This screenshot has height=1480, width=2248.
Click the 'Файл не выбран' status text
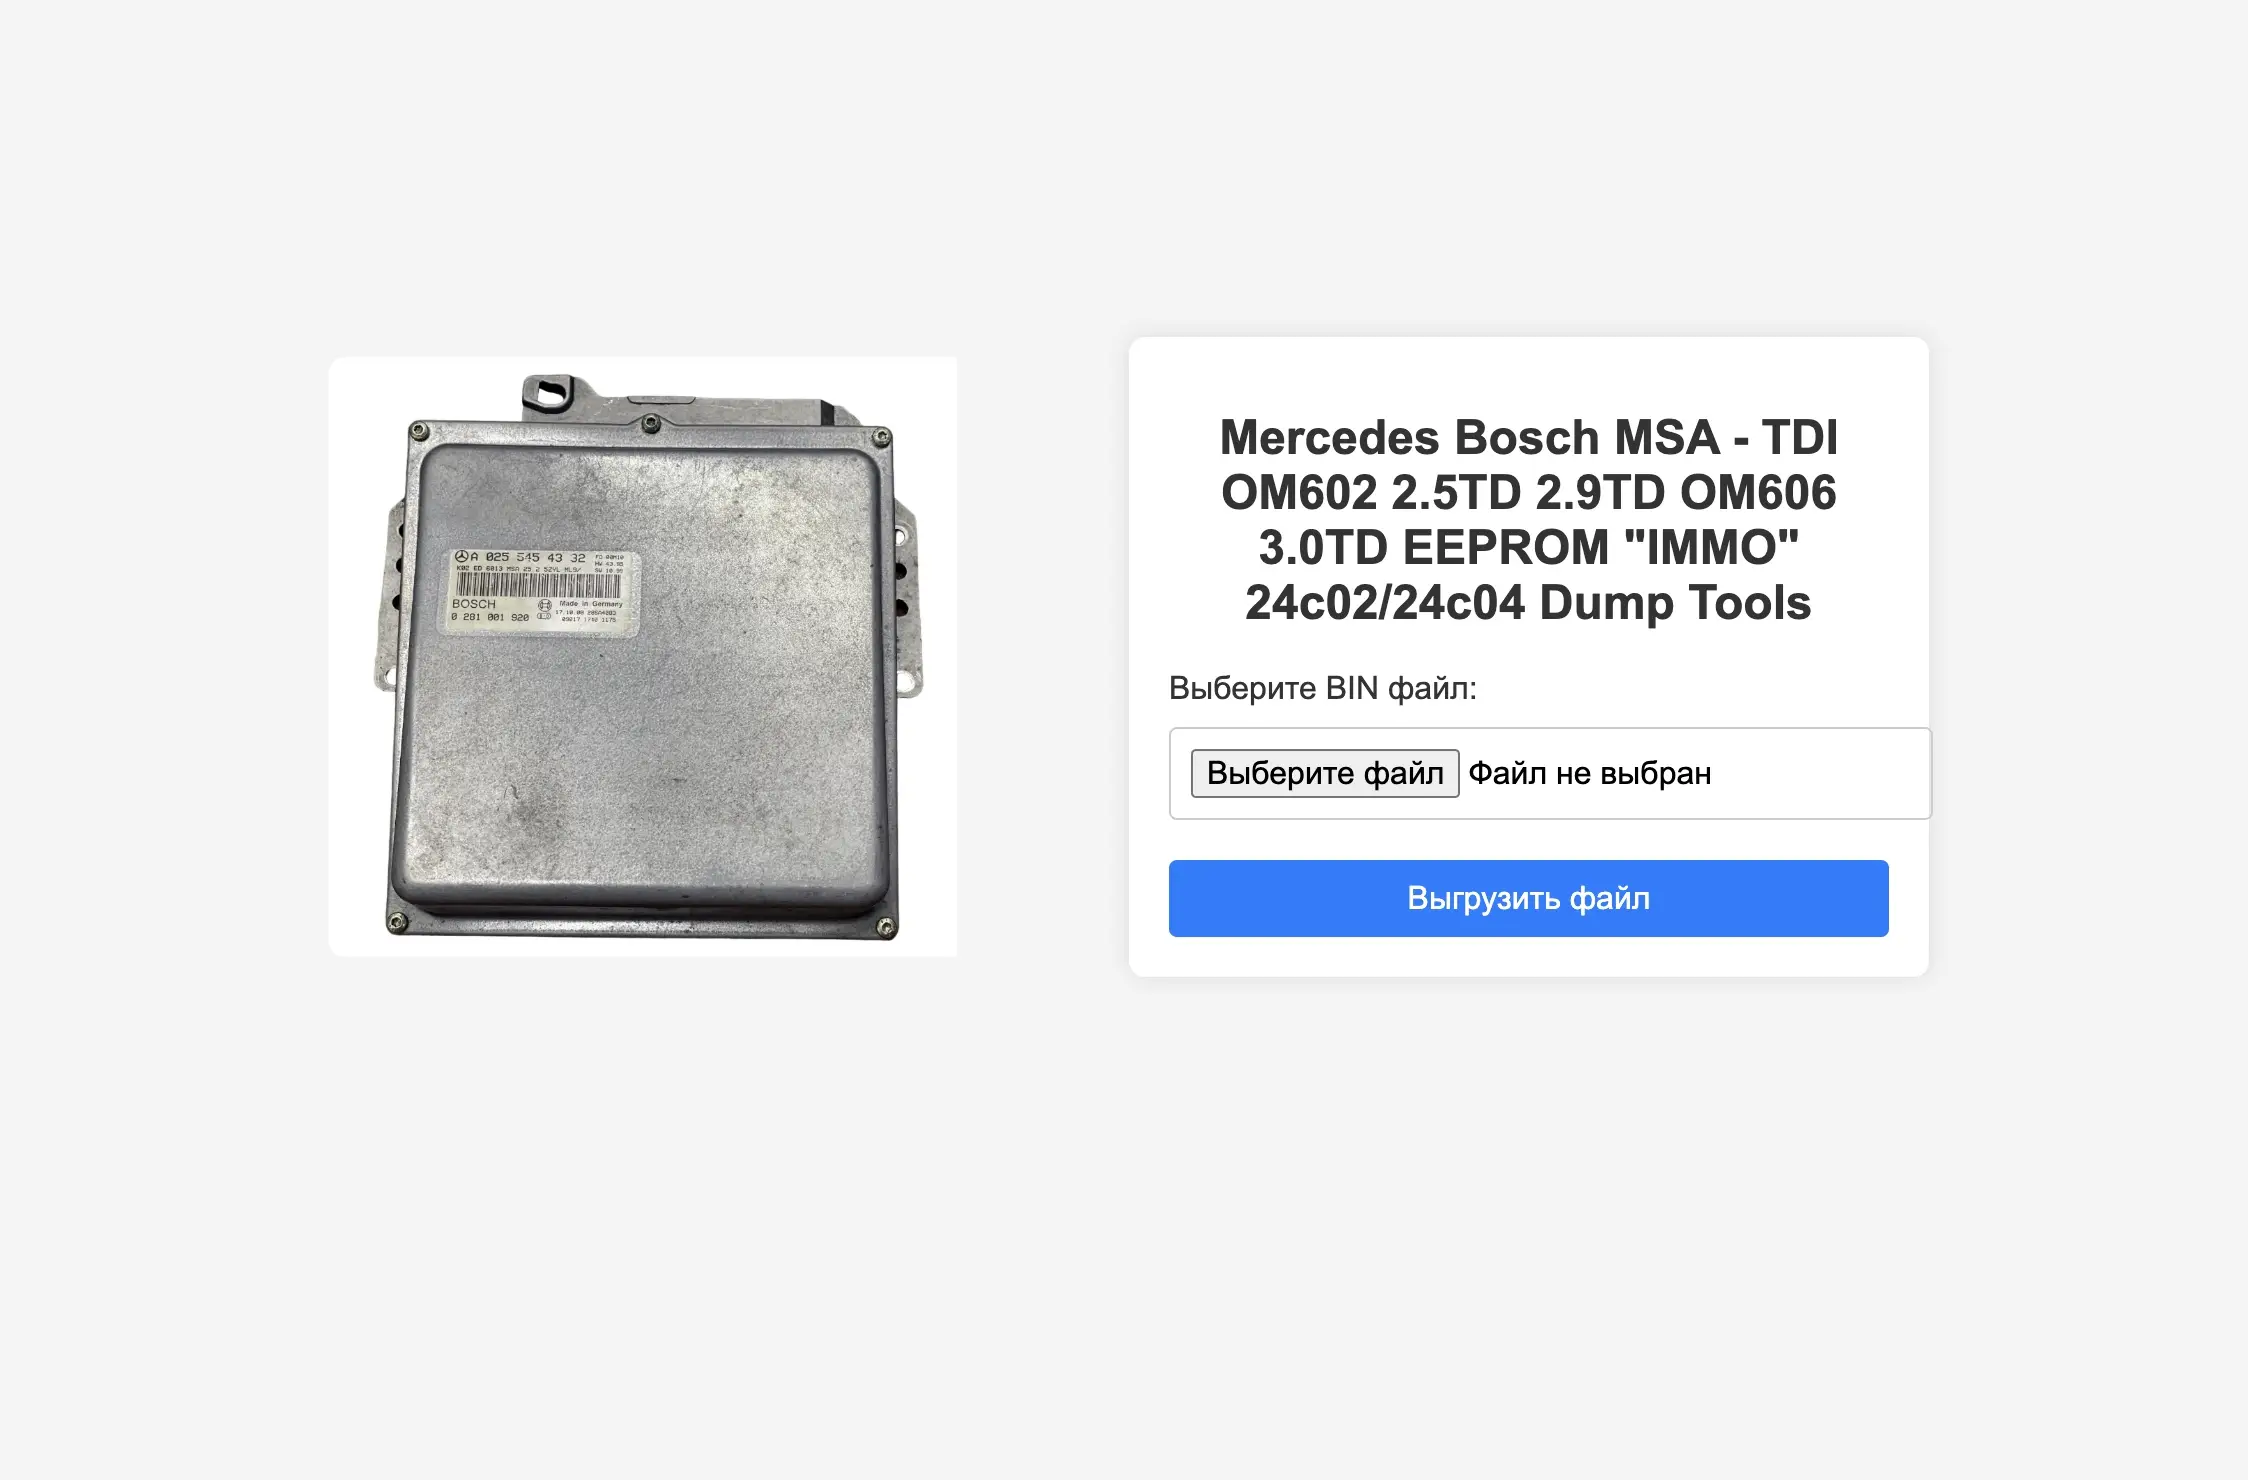coord(1589,773)
